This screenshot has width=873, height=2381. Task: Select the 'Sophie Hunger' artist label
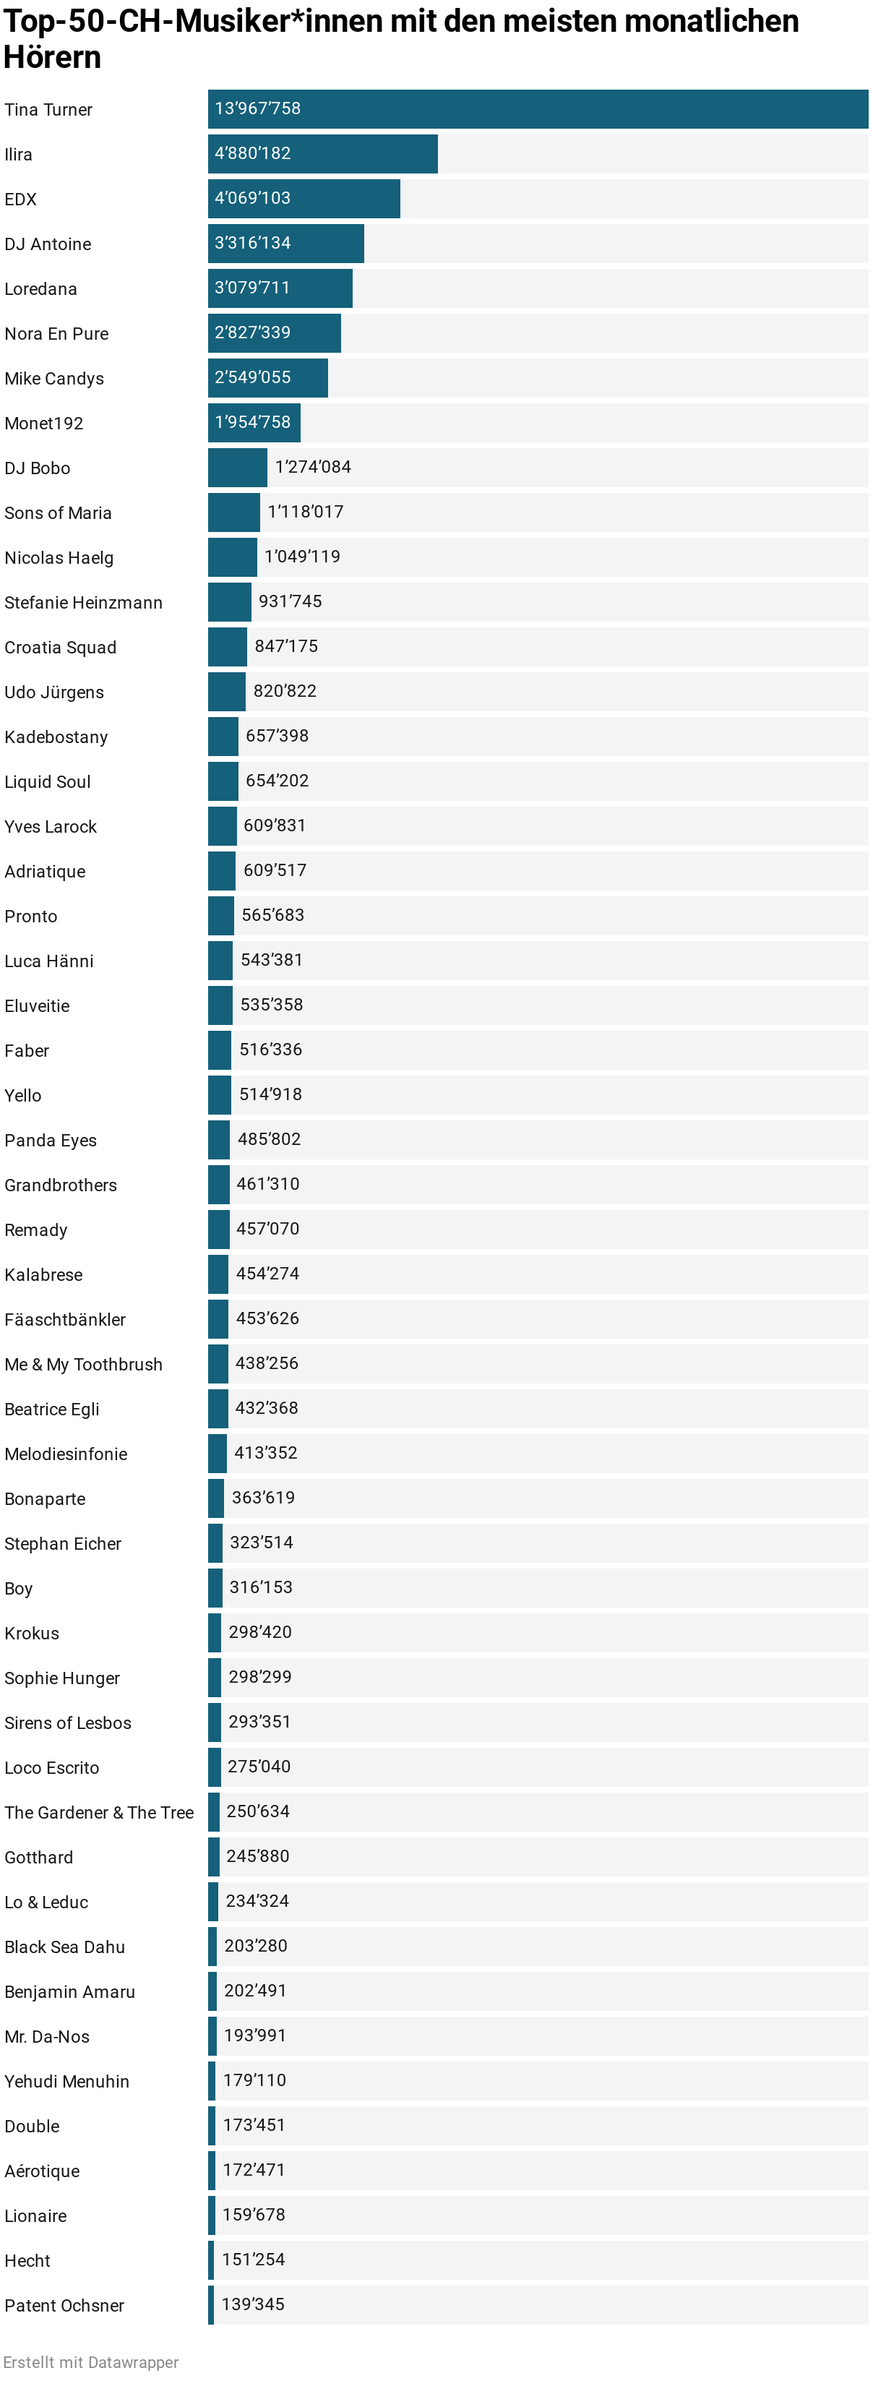coord(62,1678)
